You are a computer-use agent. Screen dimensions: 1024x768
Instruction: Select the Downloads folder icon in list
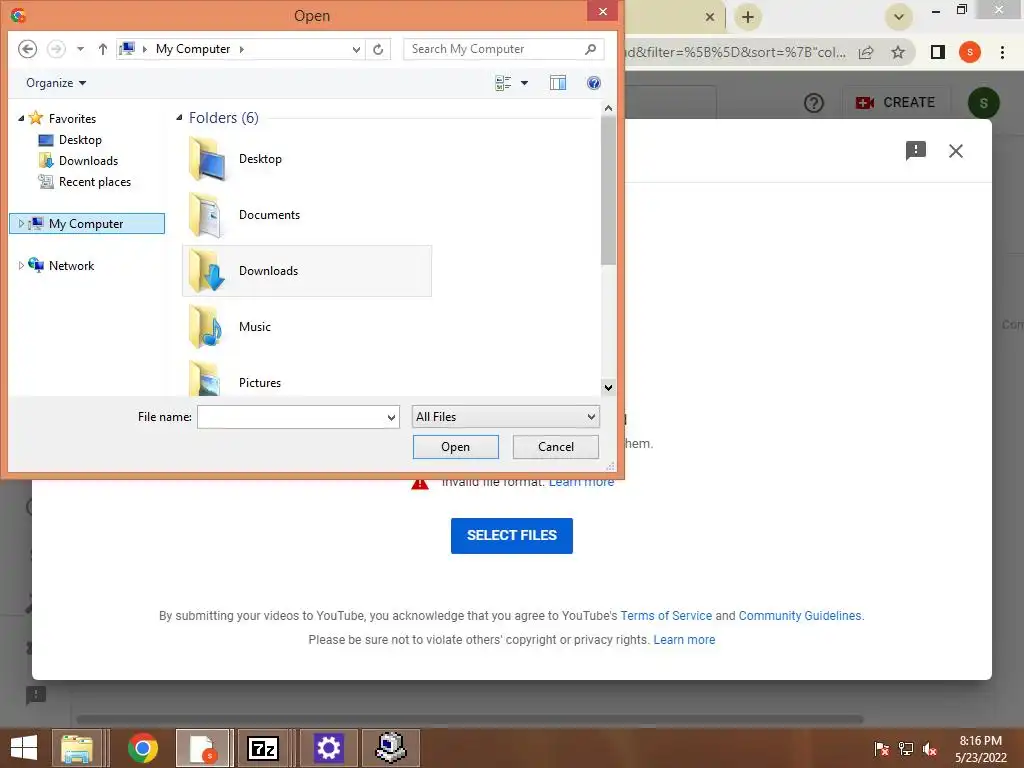pos(207,271)
